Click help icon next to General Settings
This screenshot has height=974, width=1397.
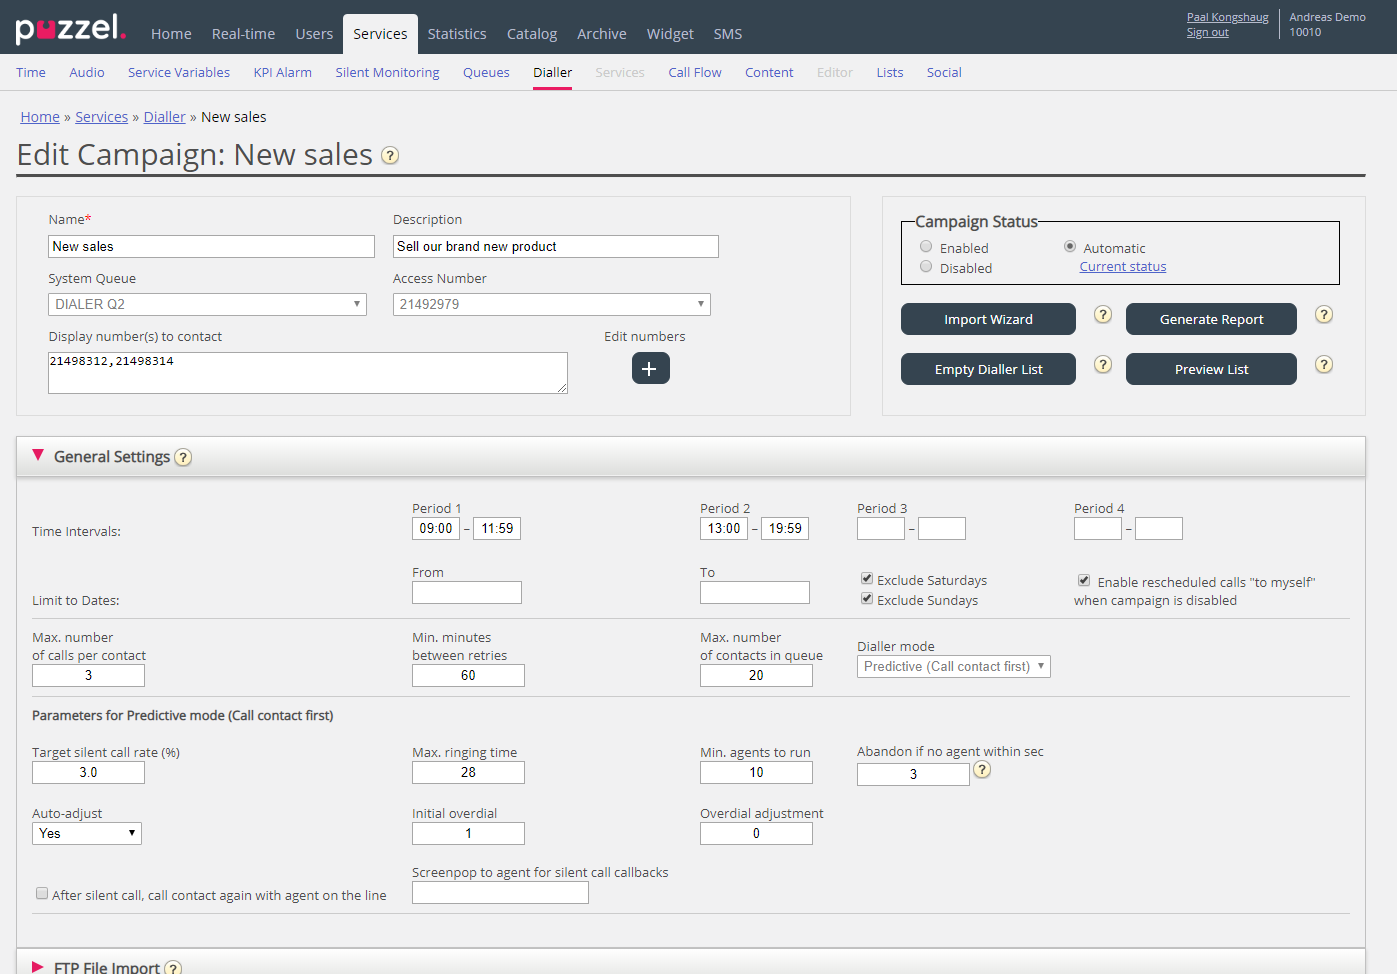point(183,458)
